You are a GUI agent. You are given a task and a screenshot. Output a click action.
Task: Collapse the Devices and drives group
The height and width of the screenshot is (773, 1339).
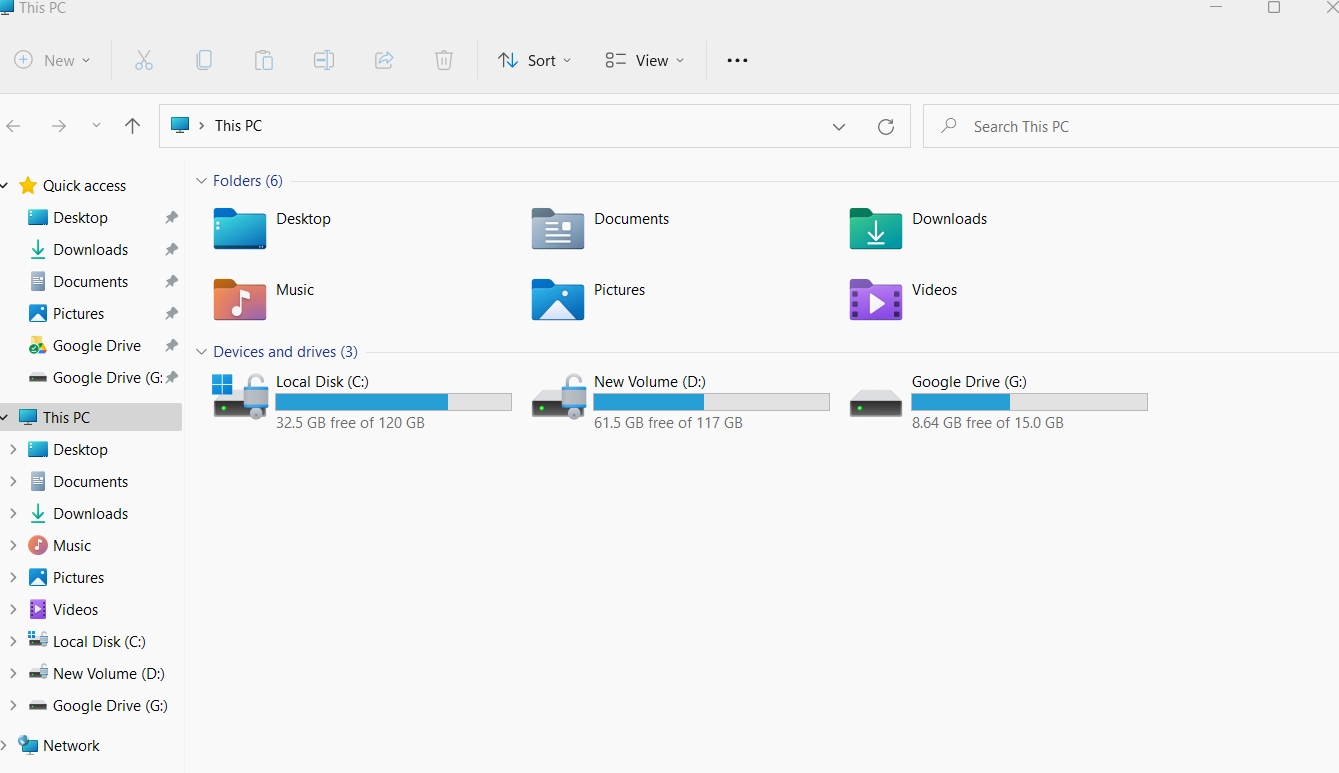[x=202, y=352]
